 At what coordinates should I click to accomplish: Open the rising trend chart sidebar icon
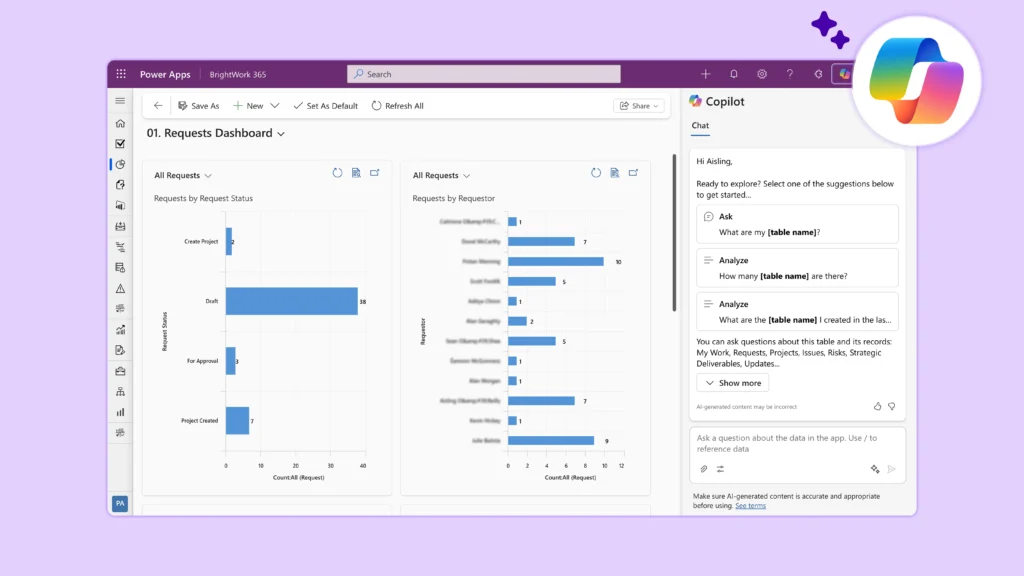(x=120, y=330)
